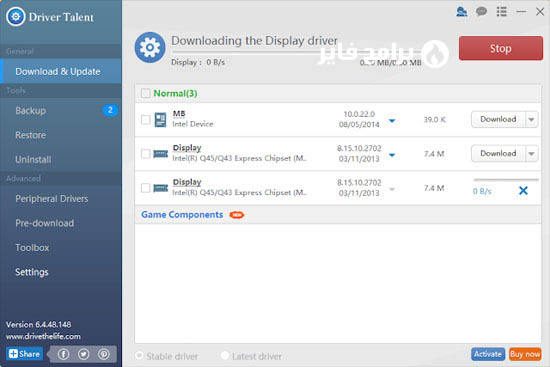Check the downloading Display row checkbox
Image resolution: width=550 pixels, height=367 pixels.
click(145, 188)
